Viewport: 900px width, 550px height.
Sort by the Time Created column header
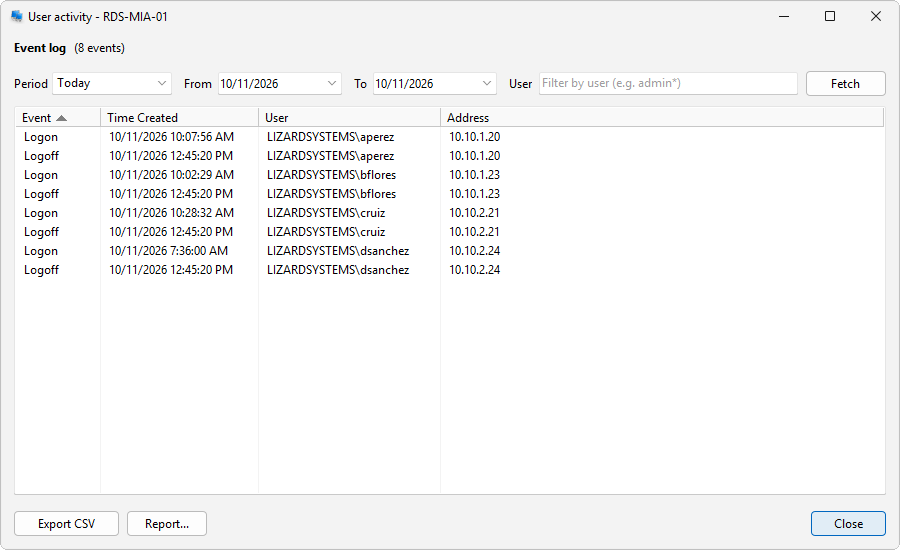pos(179,118)
